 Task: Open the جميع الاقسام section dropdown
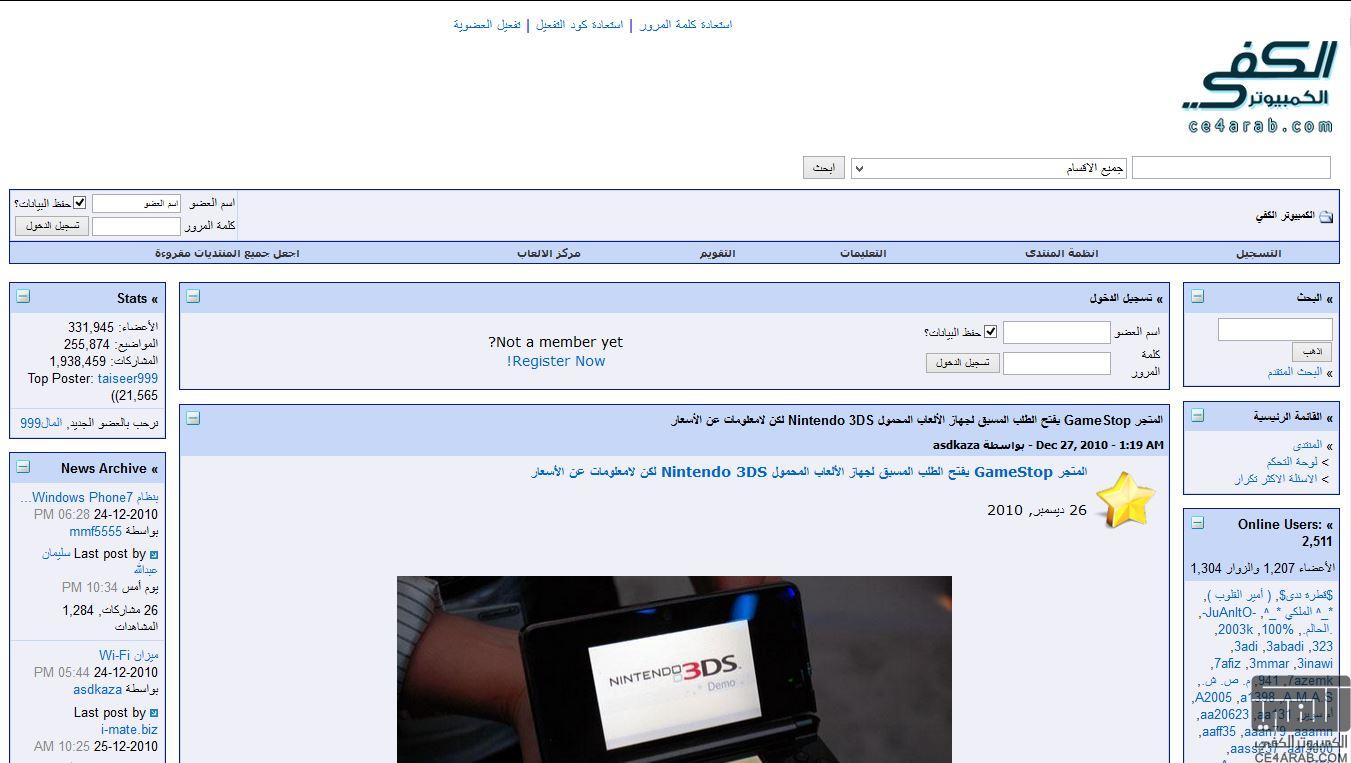tap(989, 168)
